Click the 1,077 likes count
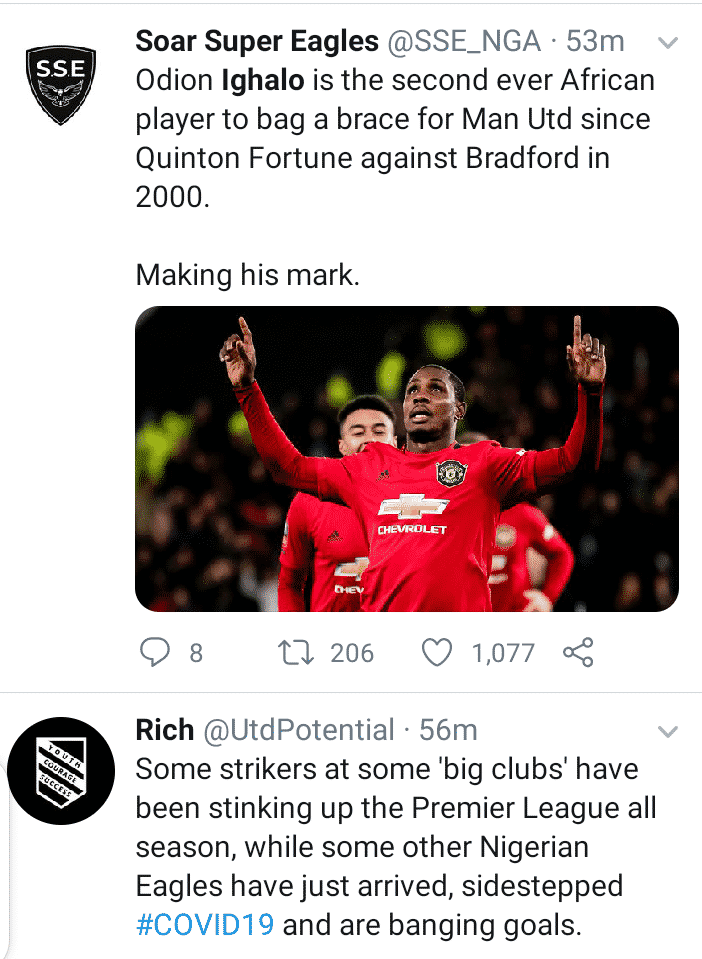This screenshot has width=702, height=959. pos(503,653)
